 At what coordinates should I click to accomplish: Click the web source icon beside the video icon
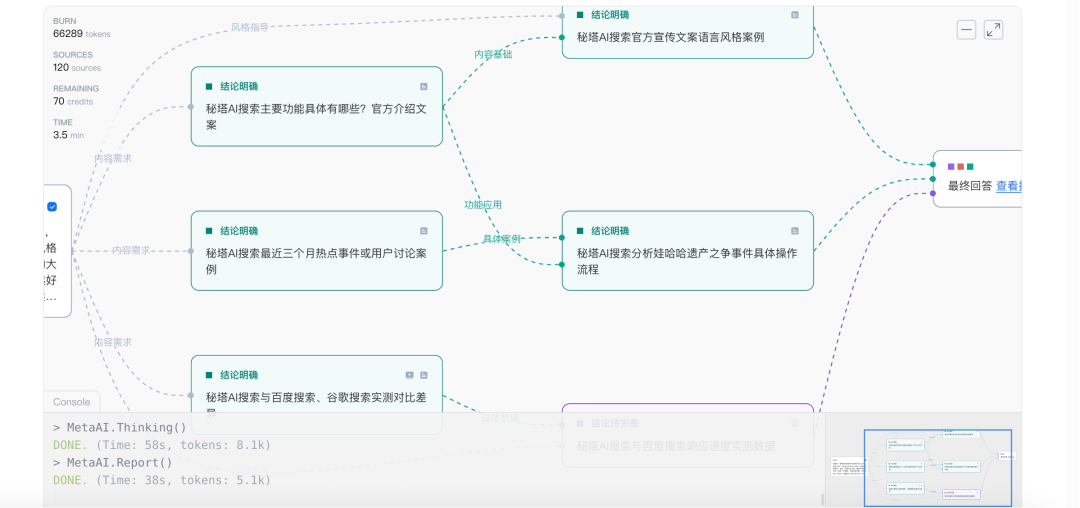click(x=424, y=375)
